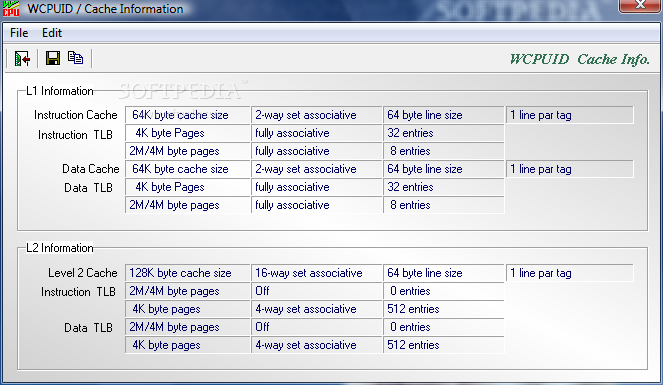The image size is (663, 385).
Task: Select L1 Data TLB '32 entries' cell
Action: tap(444, 187)
